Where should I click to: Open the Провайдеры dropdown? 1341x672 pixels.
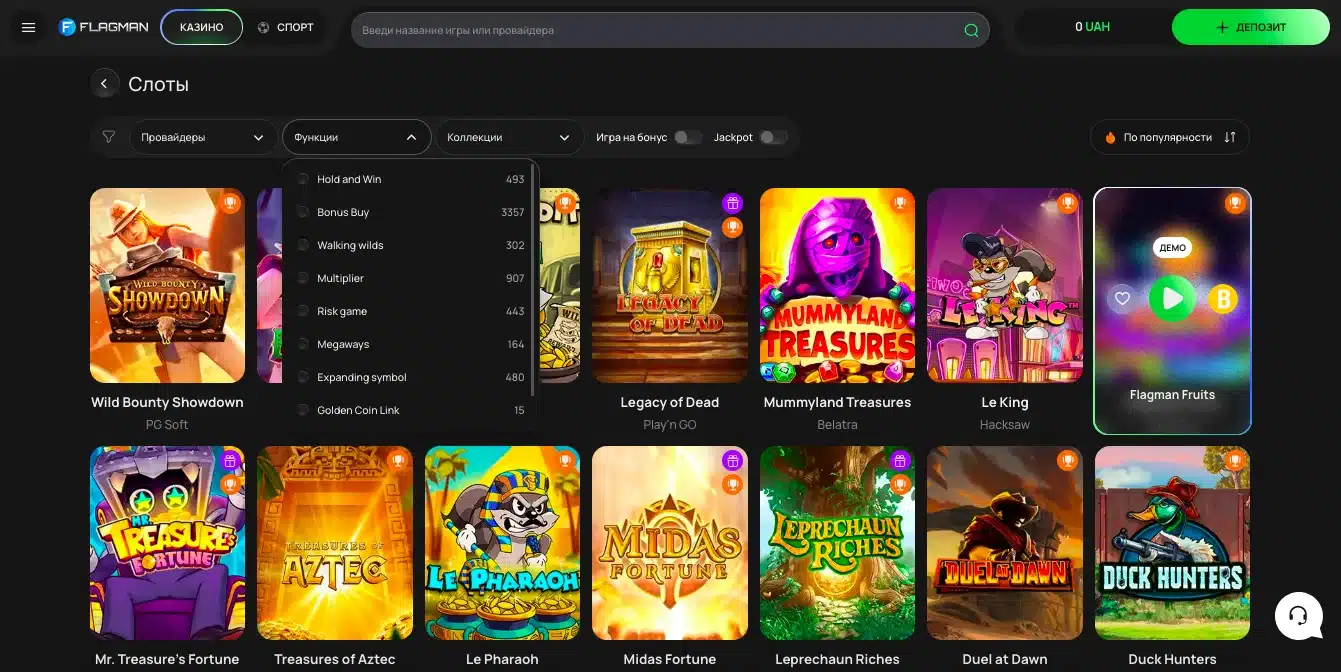coord(203,137)
